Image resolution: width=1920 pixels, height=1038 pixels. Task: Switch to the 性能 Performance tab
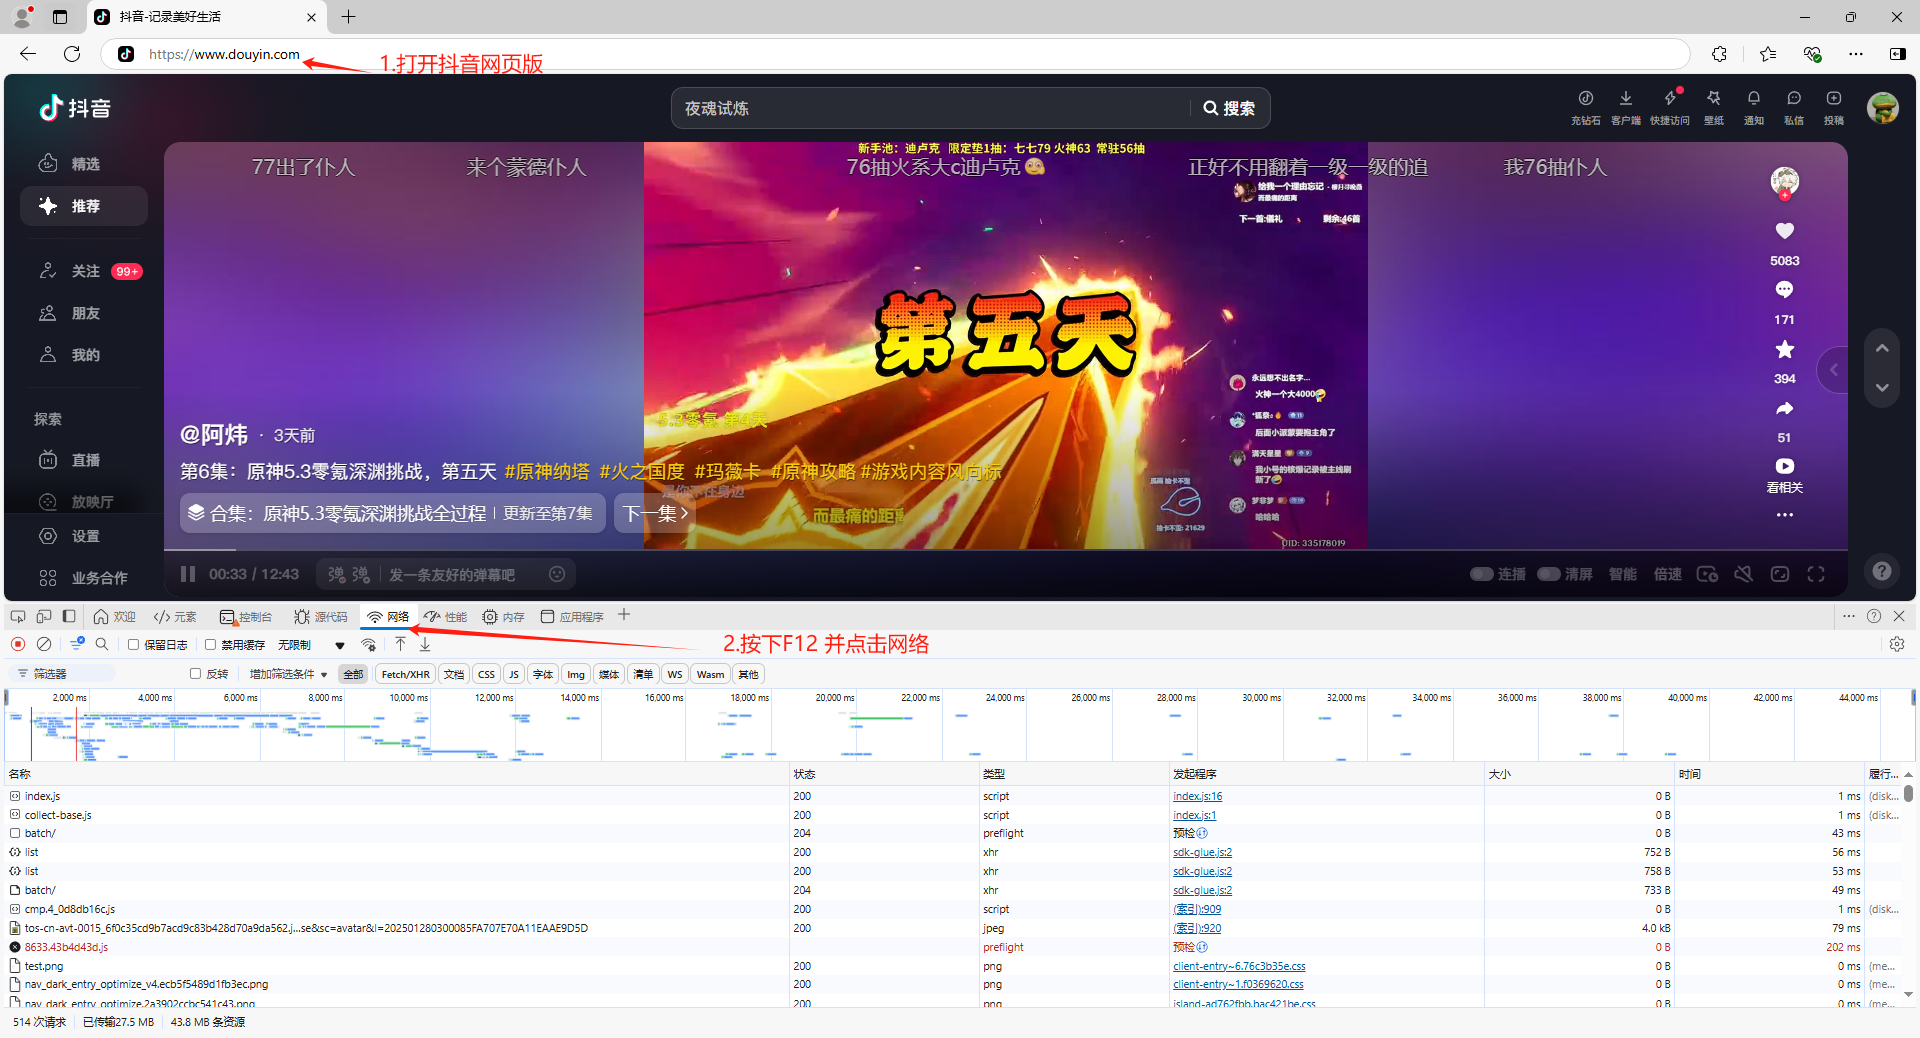tap(445, 617)
